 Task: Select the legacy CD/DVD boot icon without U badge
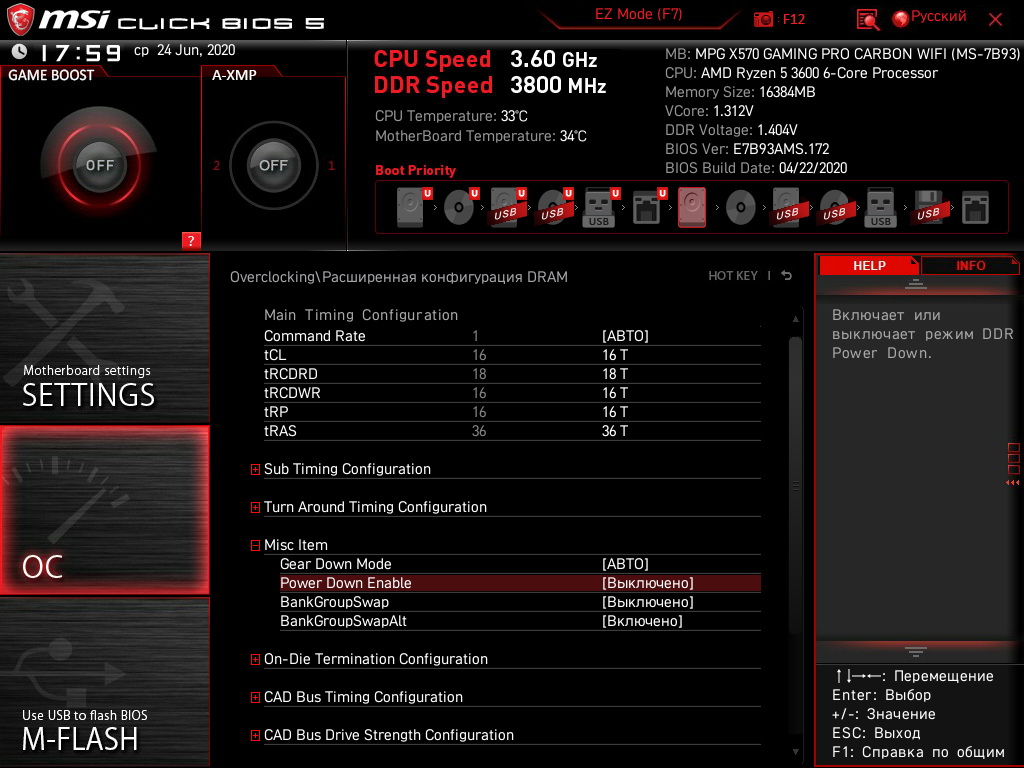point(741,208)
